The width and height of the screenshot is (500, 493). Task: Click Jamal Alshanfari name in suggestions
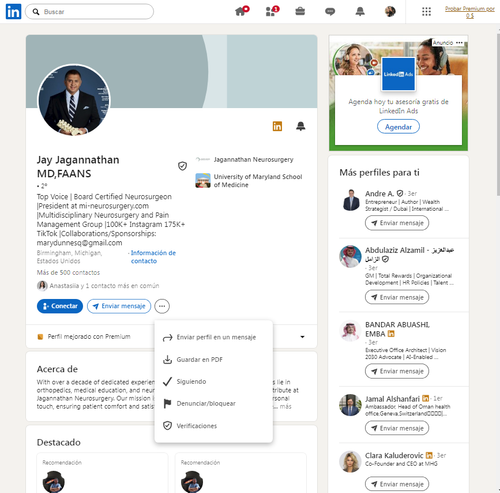click(x=392, y=399)
